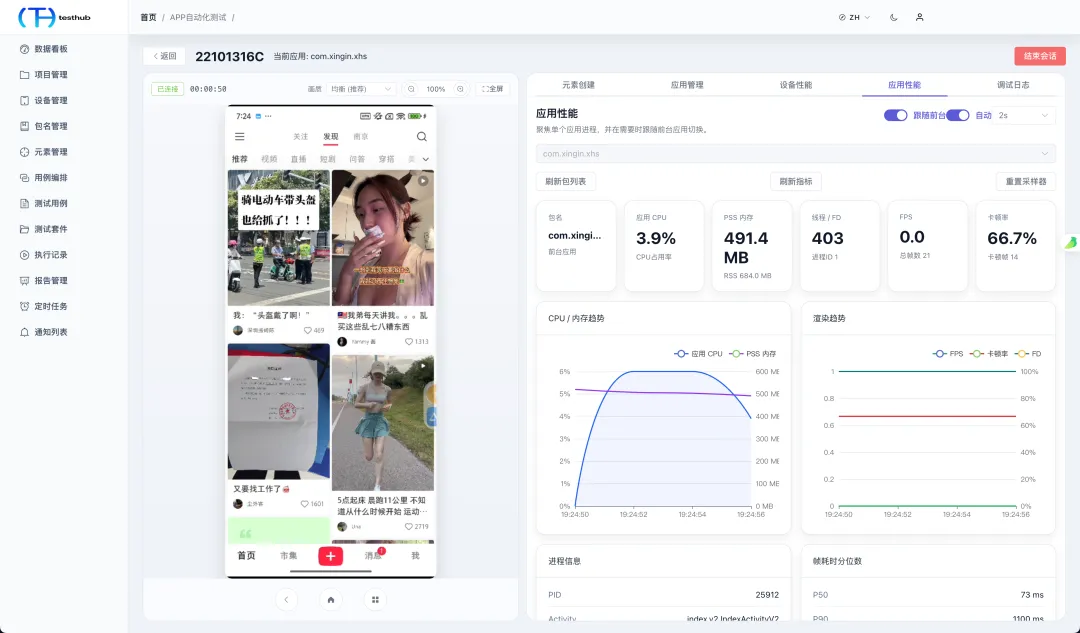Open the running girl post thumbnail
The height and width of the screenshot is (633, 1080).
(383, 423)
